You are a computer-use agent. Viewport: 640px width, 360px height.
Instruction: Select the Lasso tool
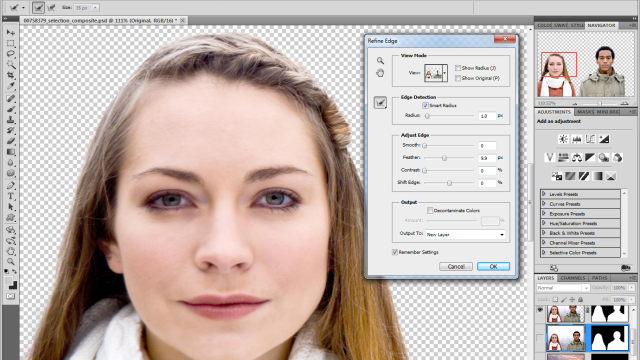[11, 54]
